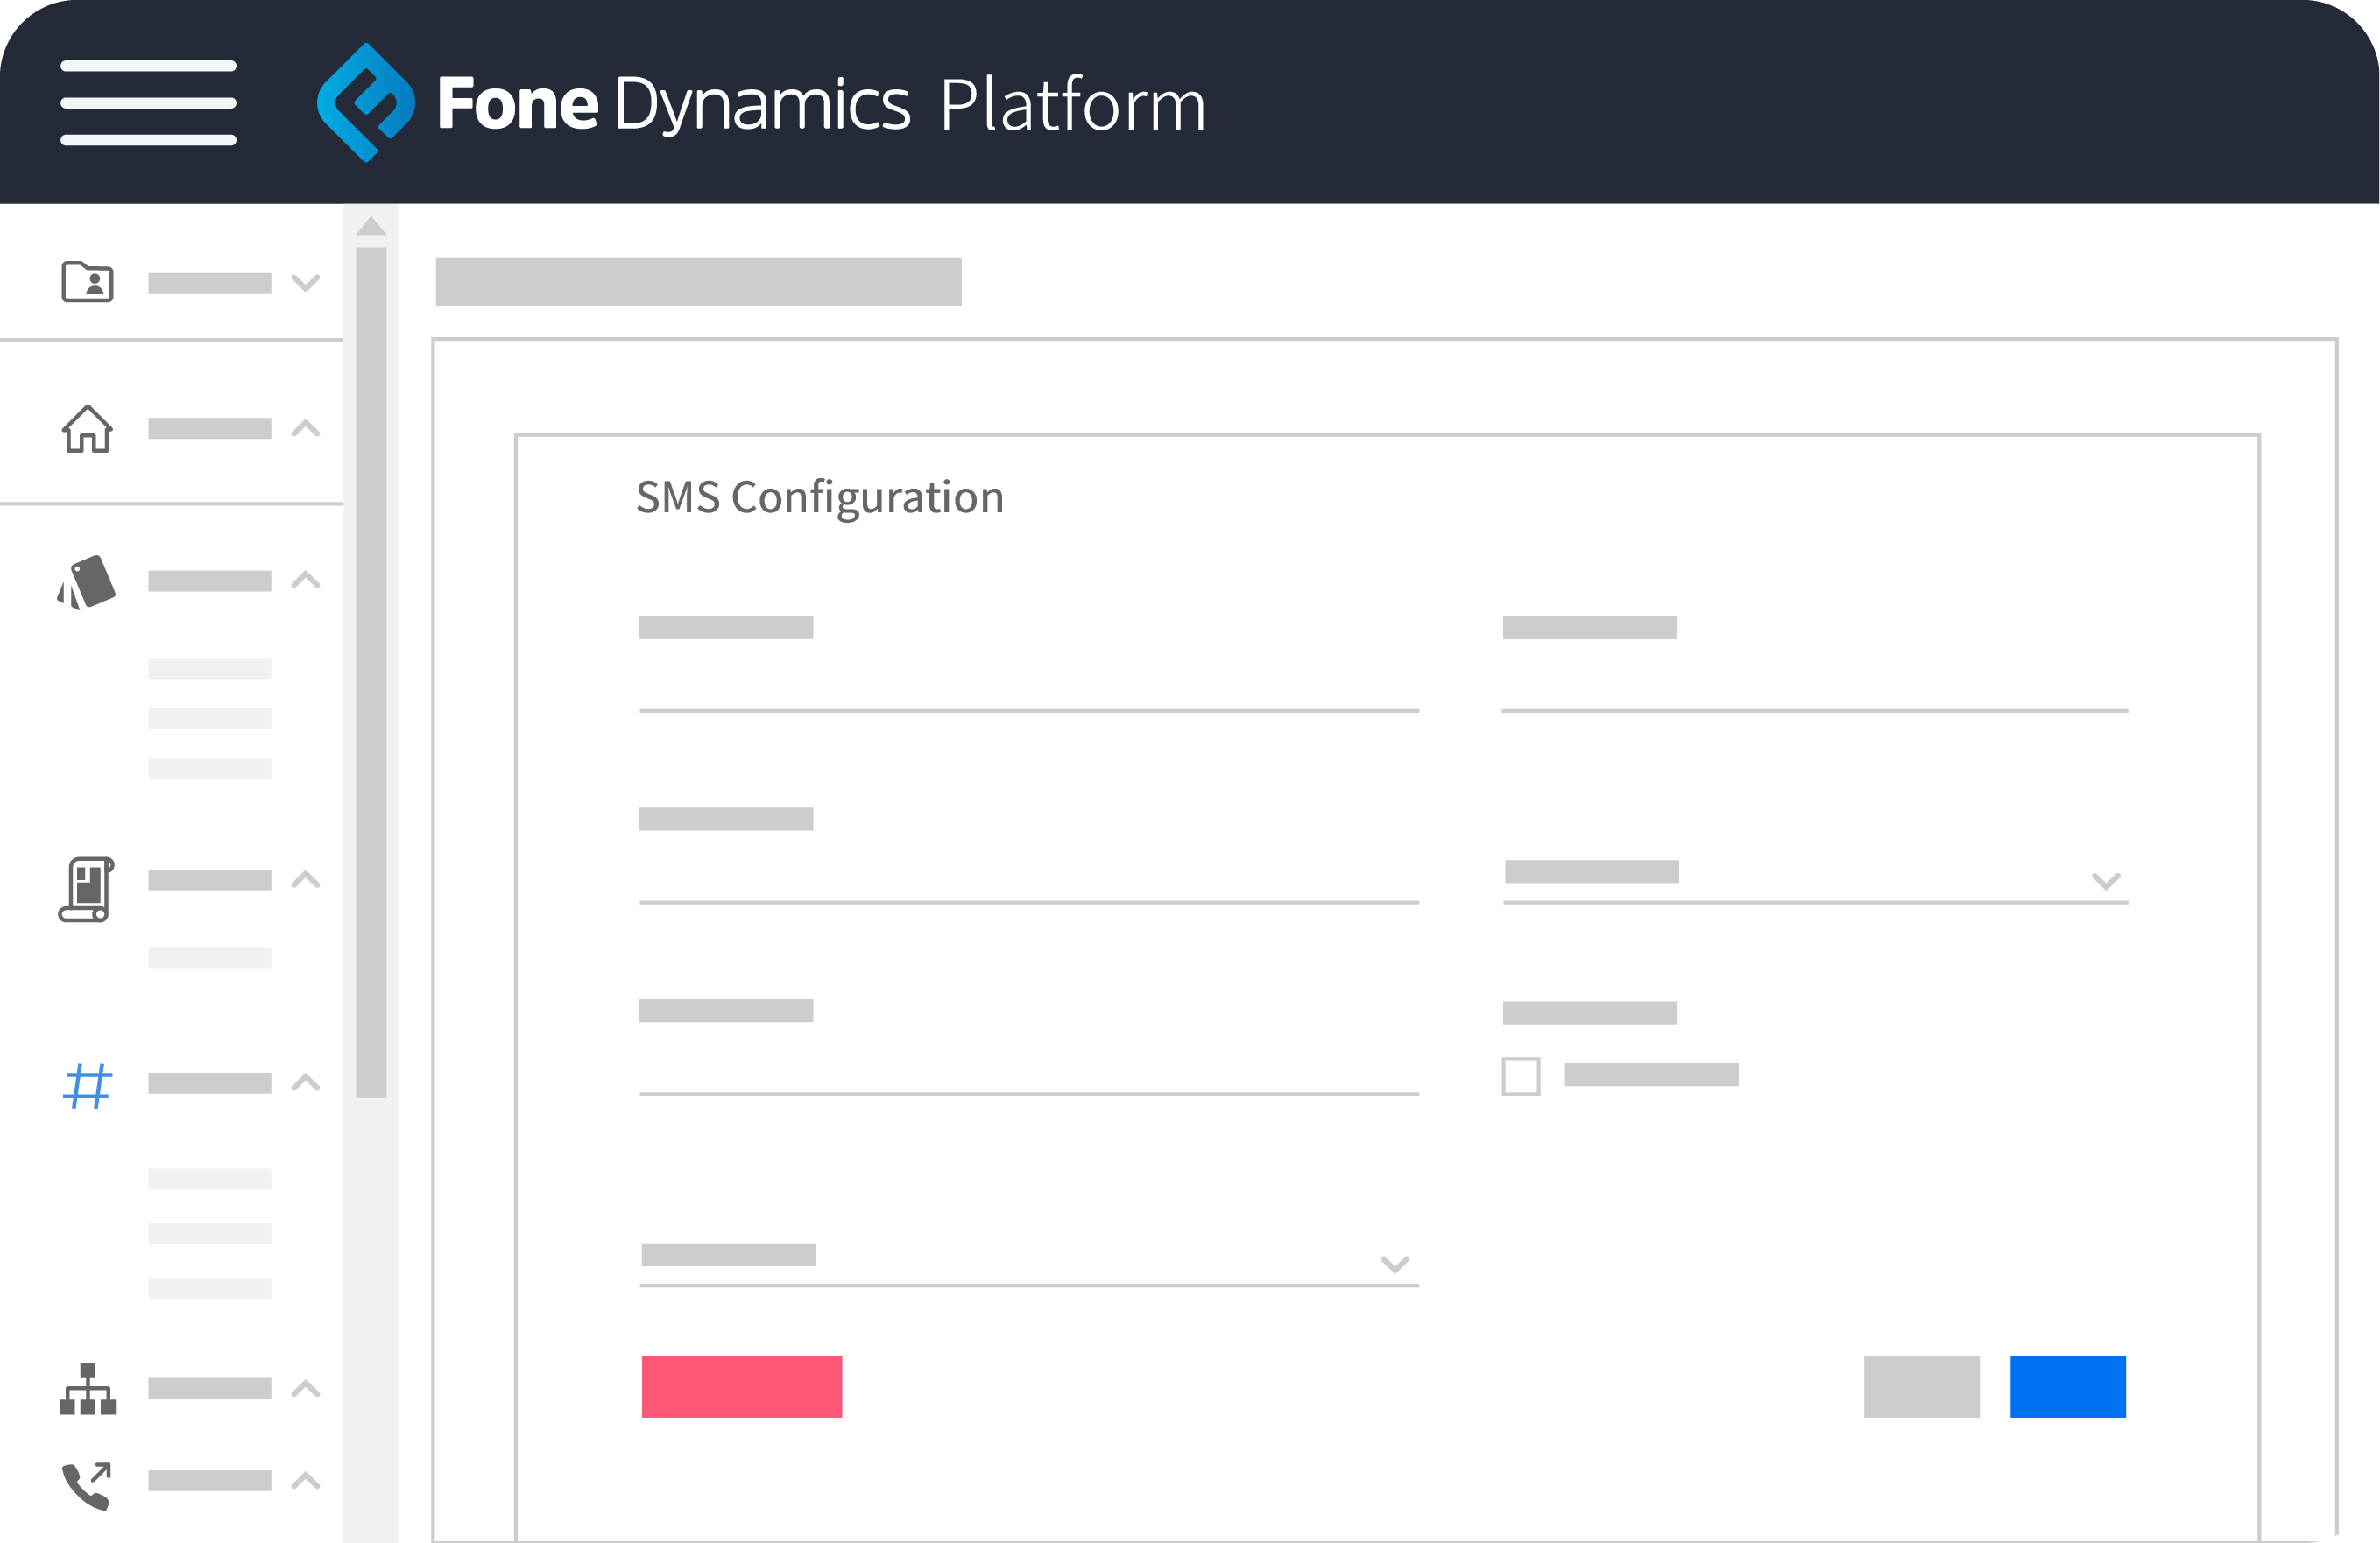Image resolution: width=2380 pixels, height=1543 pixels.
Task: Collapse the hash section chevron
Action: tap(305, 1083)
